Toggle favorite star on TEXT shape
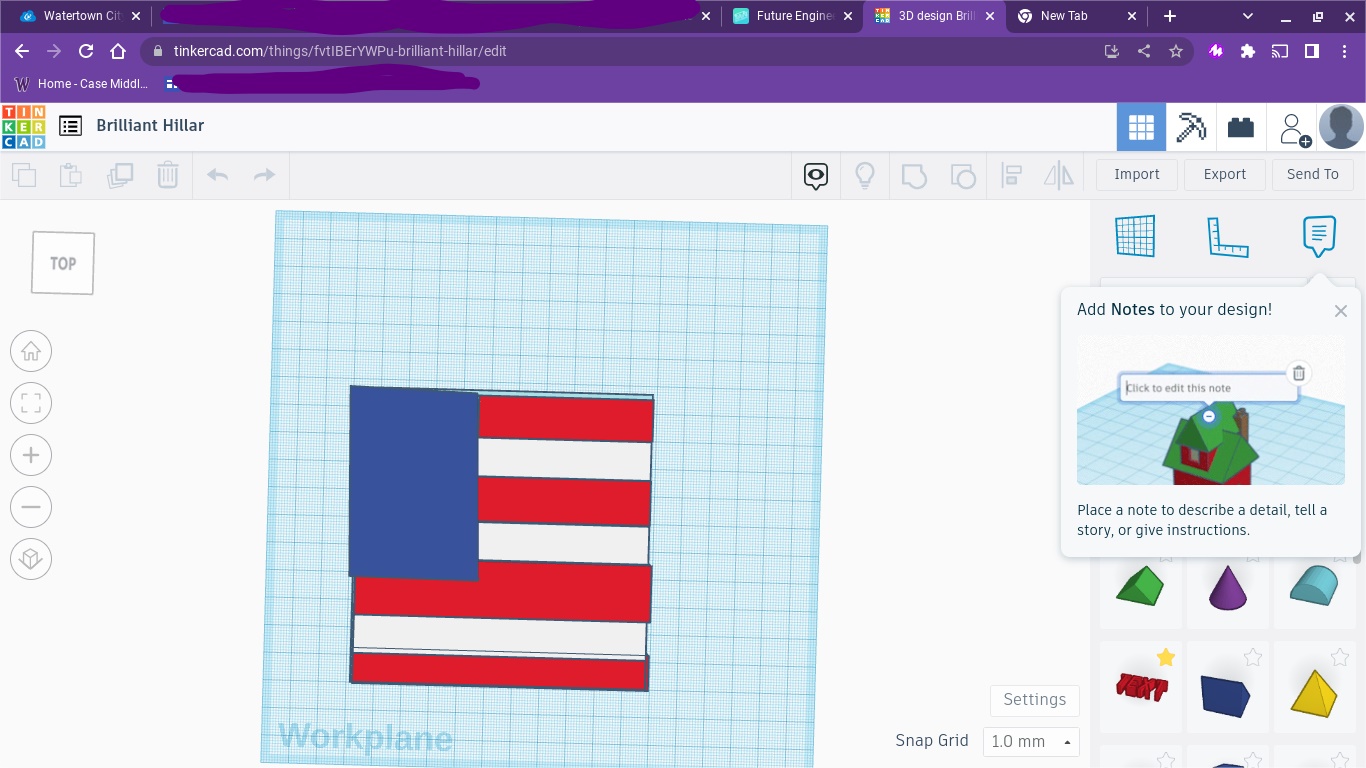Viewport: 1366px width, 768px height. pos(1166,657)
